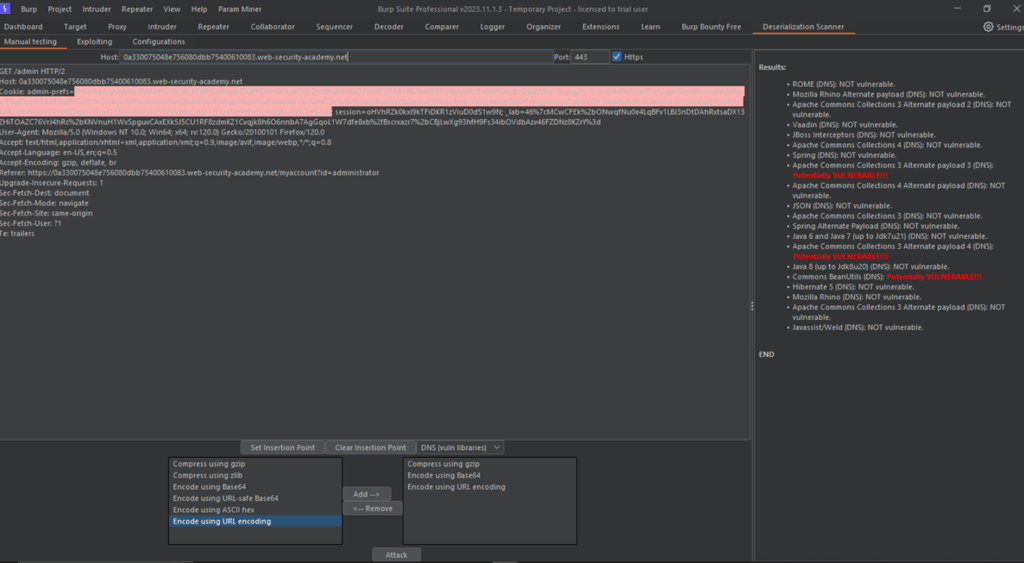This screenshot has width=1024, height=563.
Task: Select 'Encode using URL encoding' in applied list
Action: pos(490,487)
